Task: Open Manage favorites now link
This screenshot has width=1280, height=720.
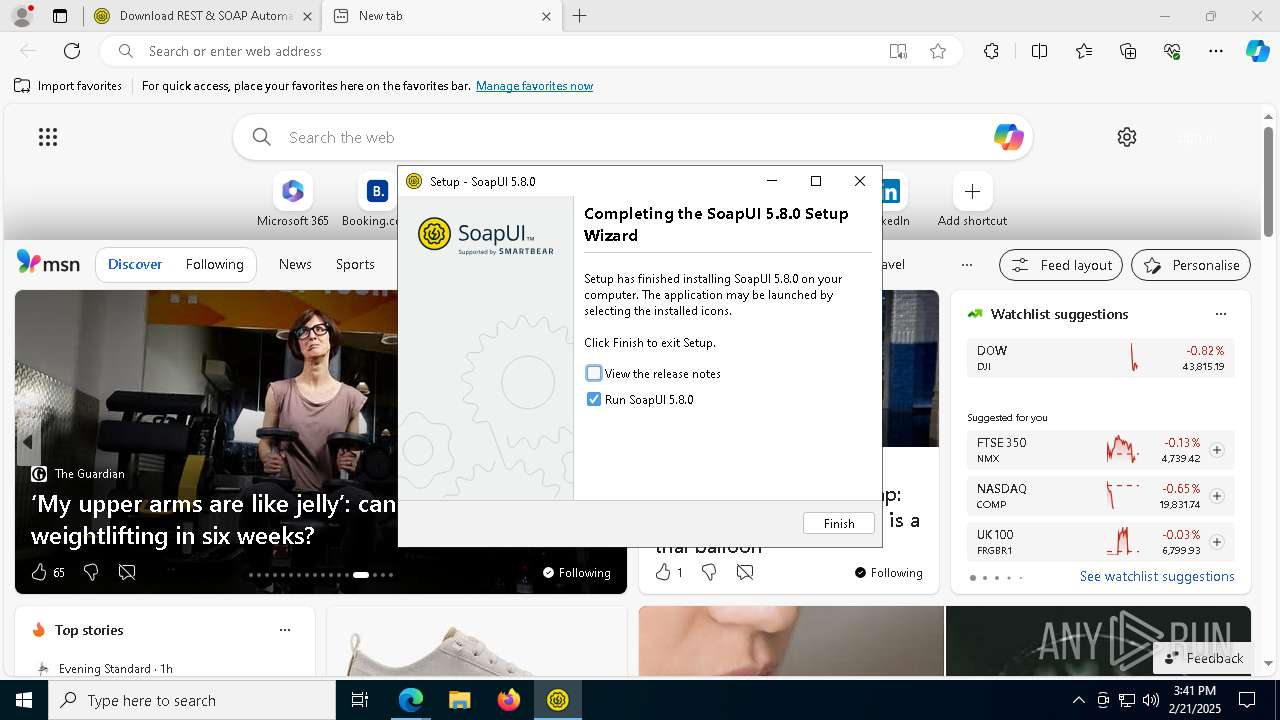Action: [x=534, y=86]
